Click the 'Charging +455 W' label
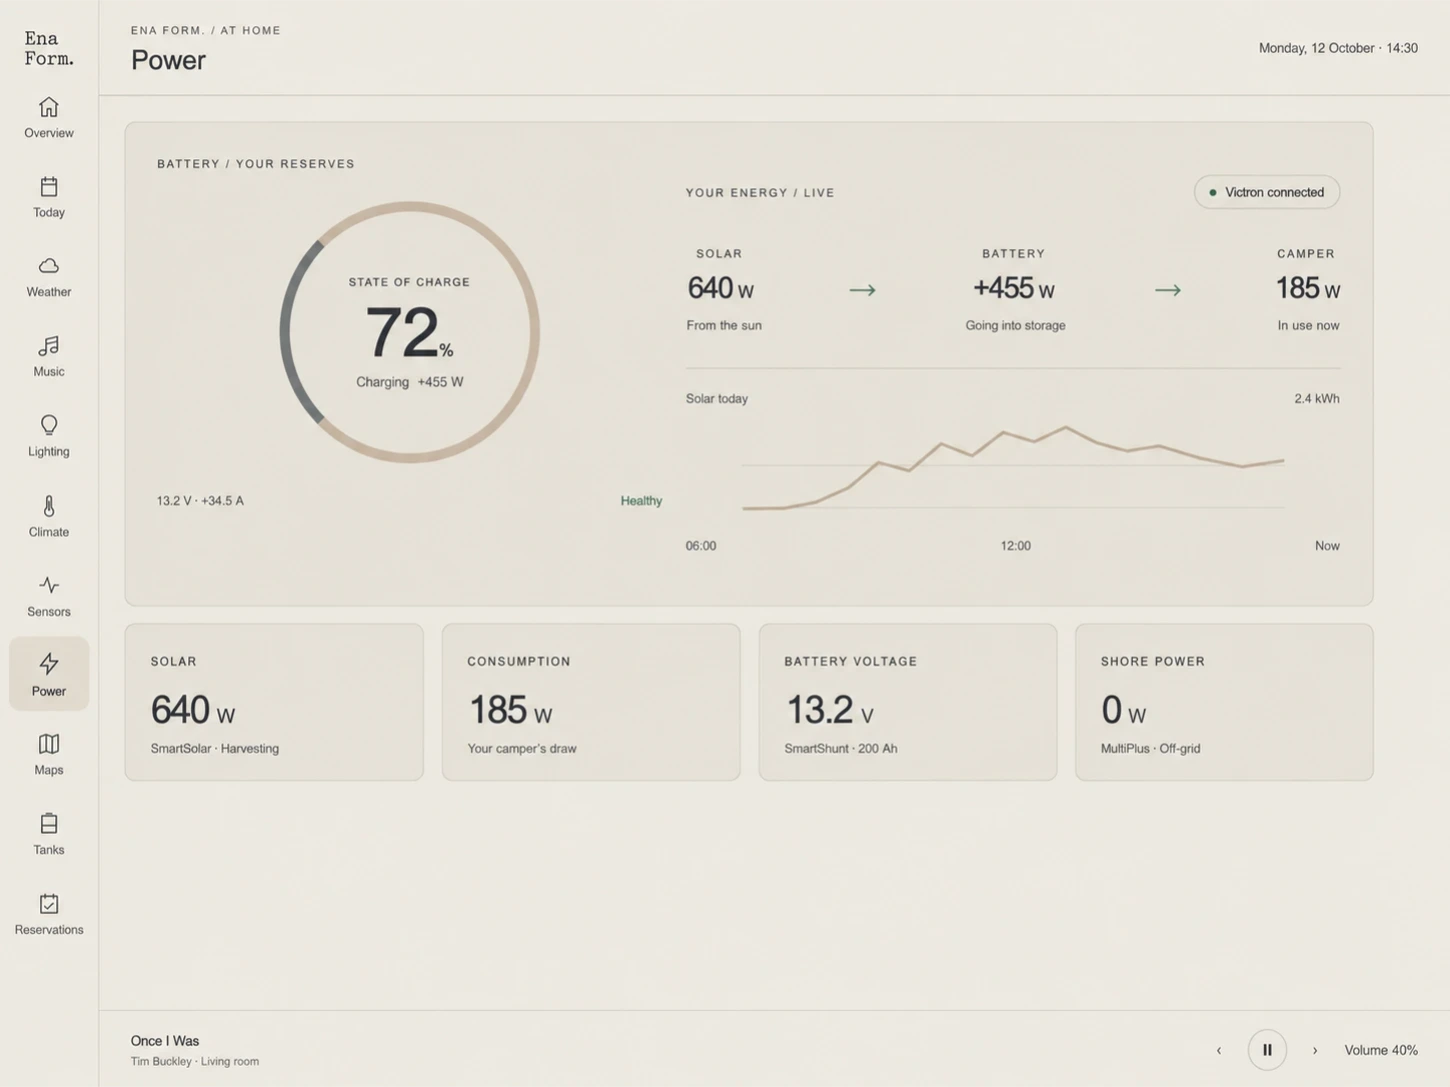This screenshot has width=1450, height=1087. 410,382
